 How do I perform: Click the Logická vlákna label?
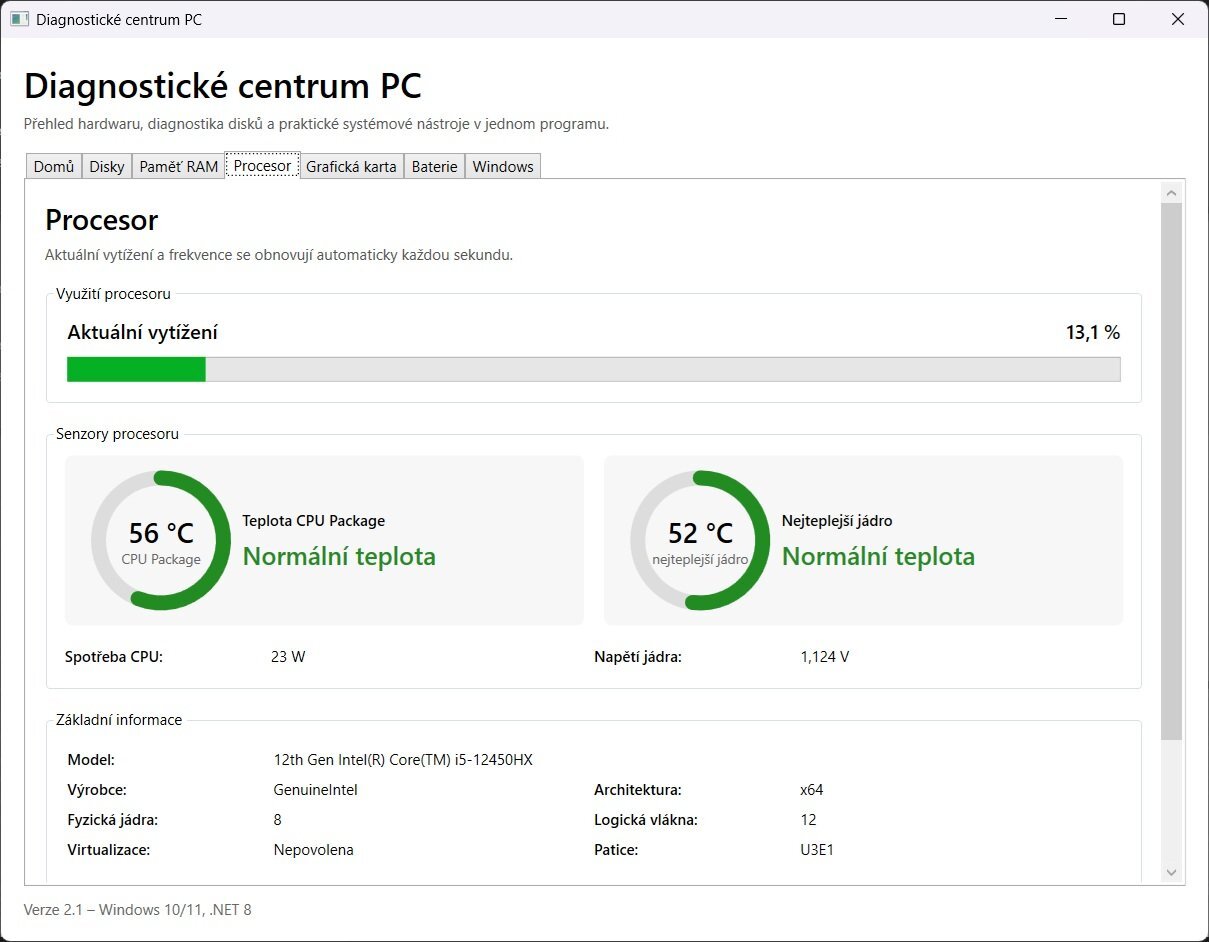(x=646, y=820)
